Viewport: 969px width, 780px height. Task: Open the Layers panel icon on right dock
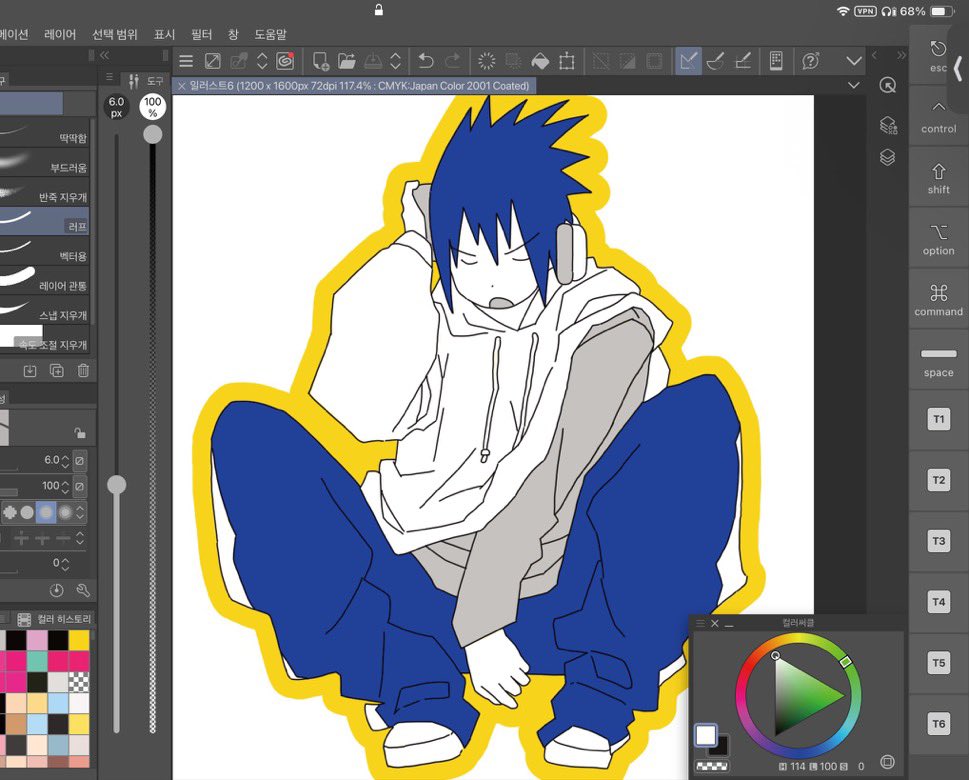click(888, 158)
